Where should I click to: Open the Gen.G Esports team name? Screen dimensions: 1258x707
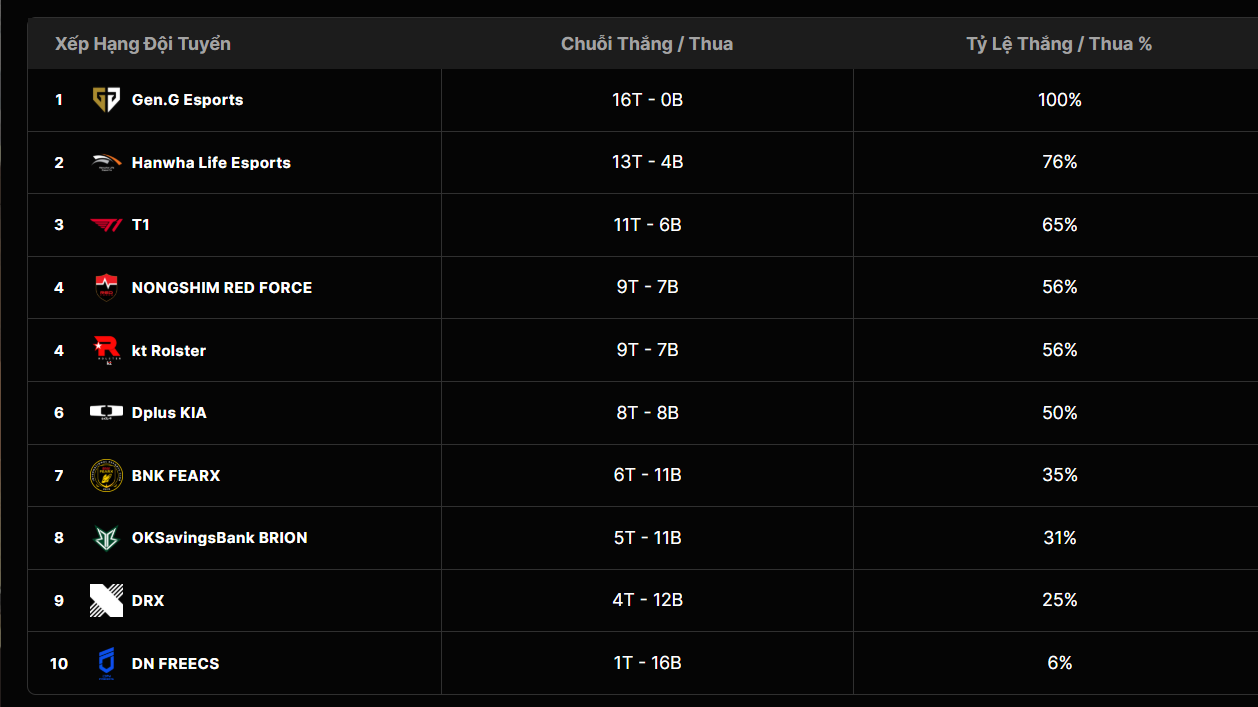coord(187,100)
